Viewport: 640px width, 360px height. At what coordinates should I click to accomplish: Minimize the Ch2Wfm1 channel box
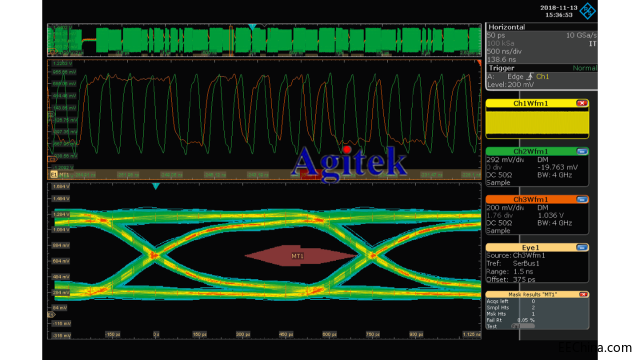[x=582, y=151]
